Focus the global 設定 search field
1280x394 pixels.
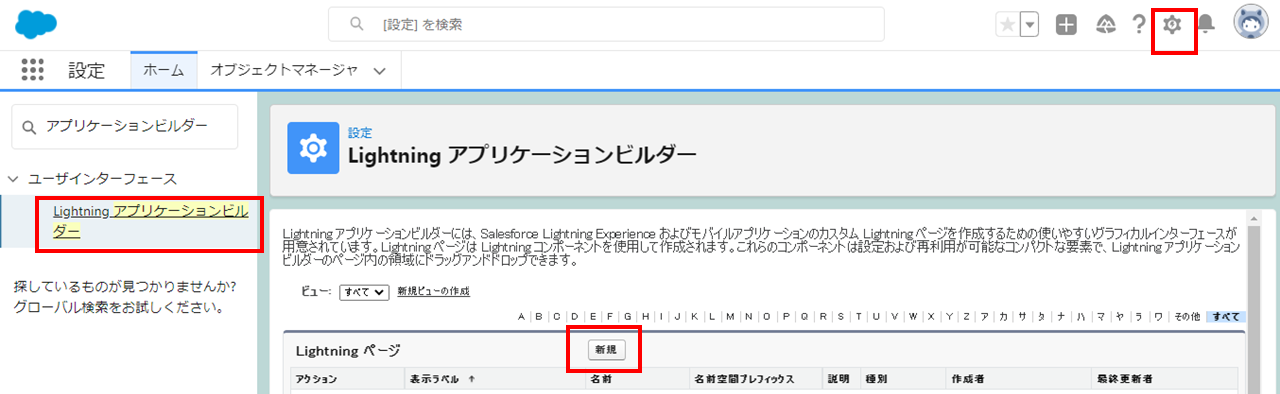click(606, 24)
